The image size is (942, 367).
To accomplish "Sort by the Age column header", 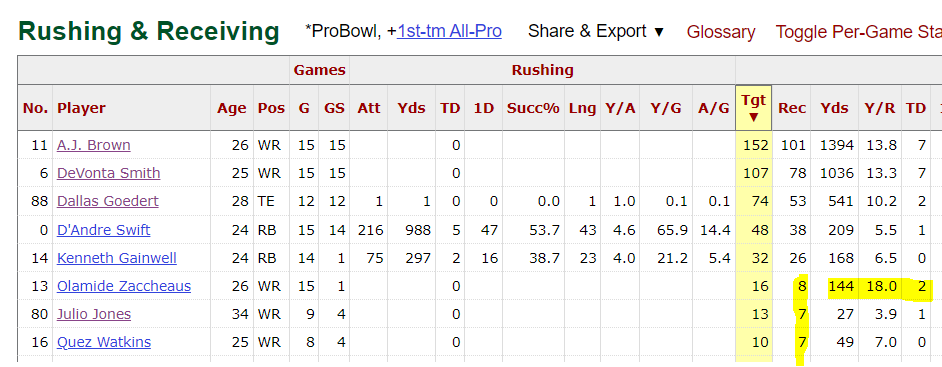I will coord(232,108).
